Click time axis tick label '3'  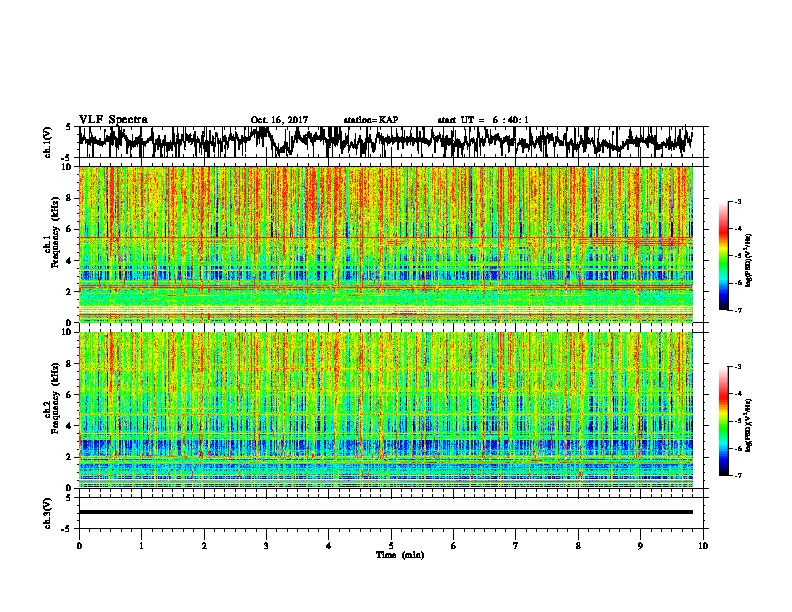pyautogui.click(x=266, y=546)
